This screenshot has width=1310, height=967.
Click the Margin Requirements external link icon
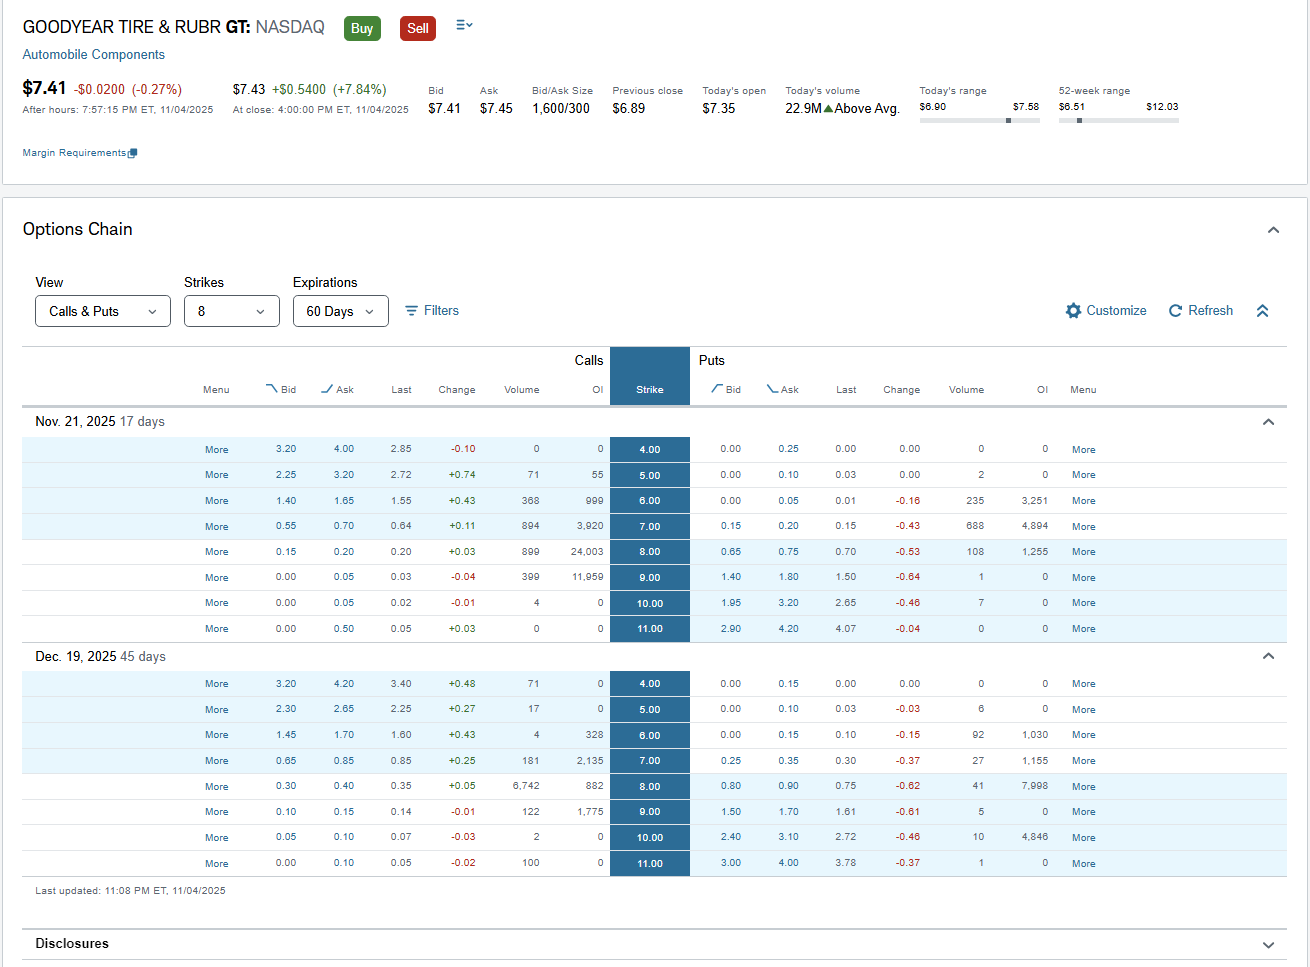coord(133,153)
